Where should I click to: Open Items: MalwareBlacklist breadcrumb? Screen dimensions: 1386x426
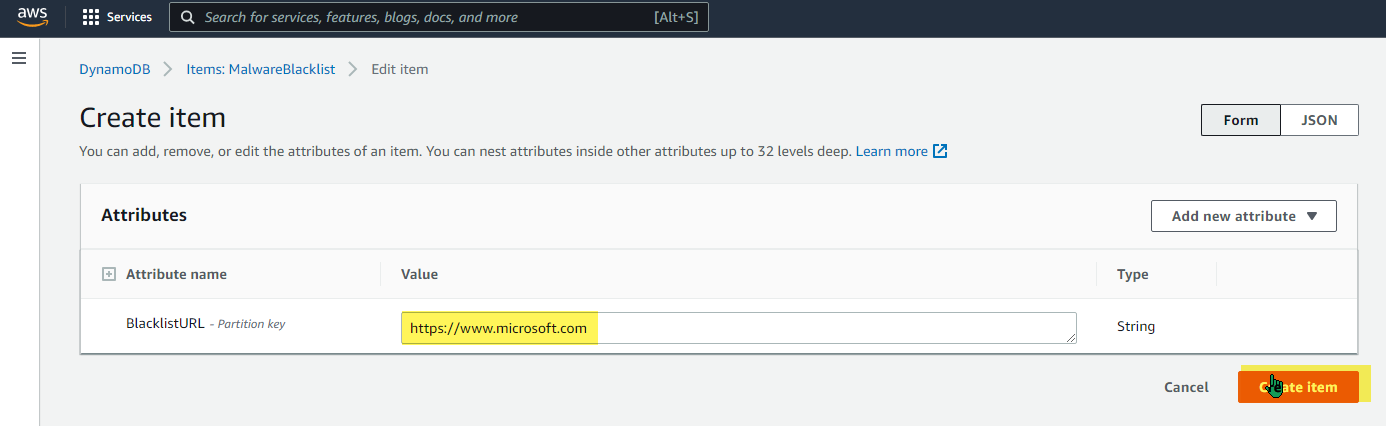pyautogui.click(x=260, y=69)
